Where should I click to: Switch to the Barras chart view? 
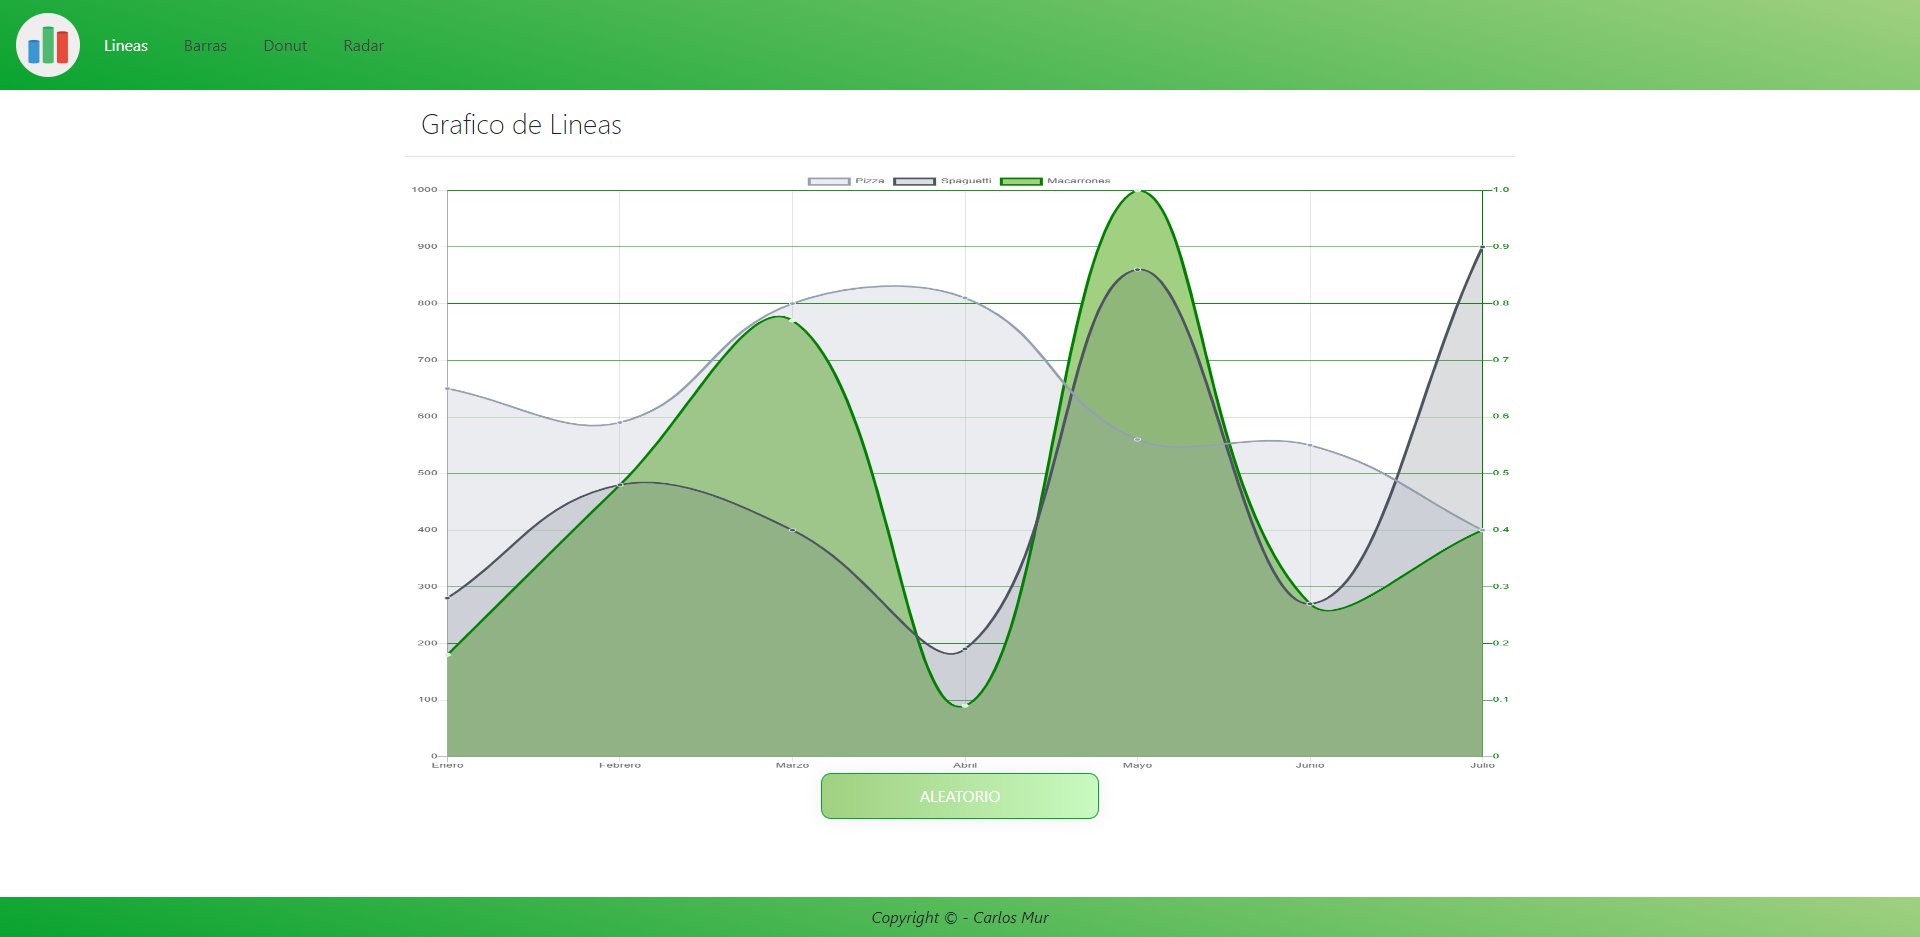click(205, 45)
